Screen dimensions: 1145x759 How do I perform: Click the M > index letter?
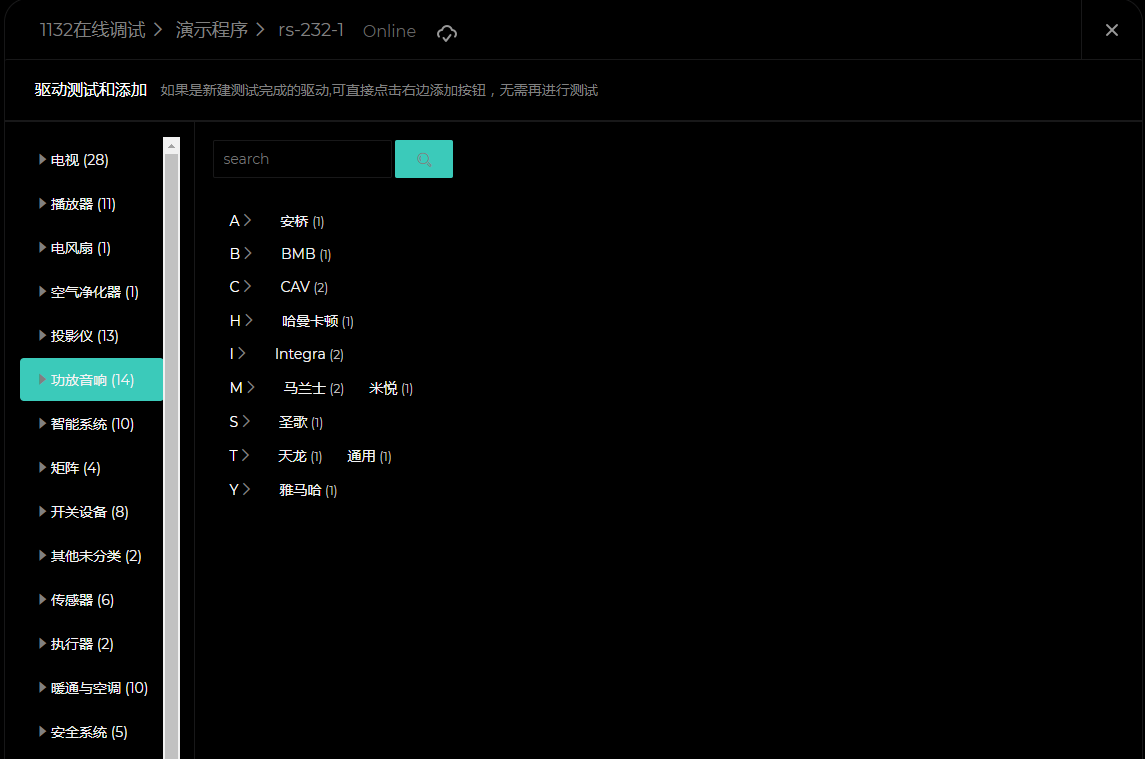coord(242,388)
